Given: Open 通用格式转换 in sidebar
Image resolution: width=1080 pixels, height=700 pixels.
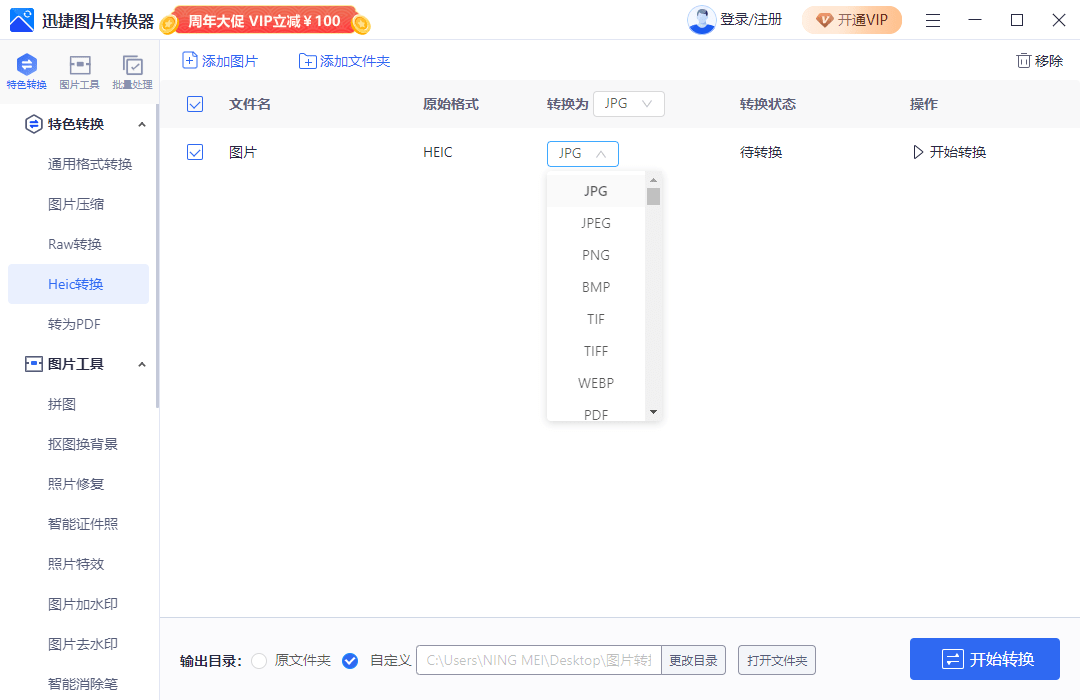Looking at the screenshot, I should click(x=90, y=164).
